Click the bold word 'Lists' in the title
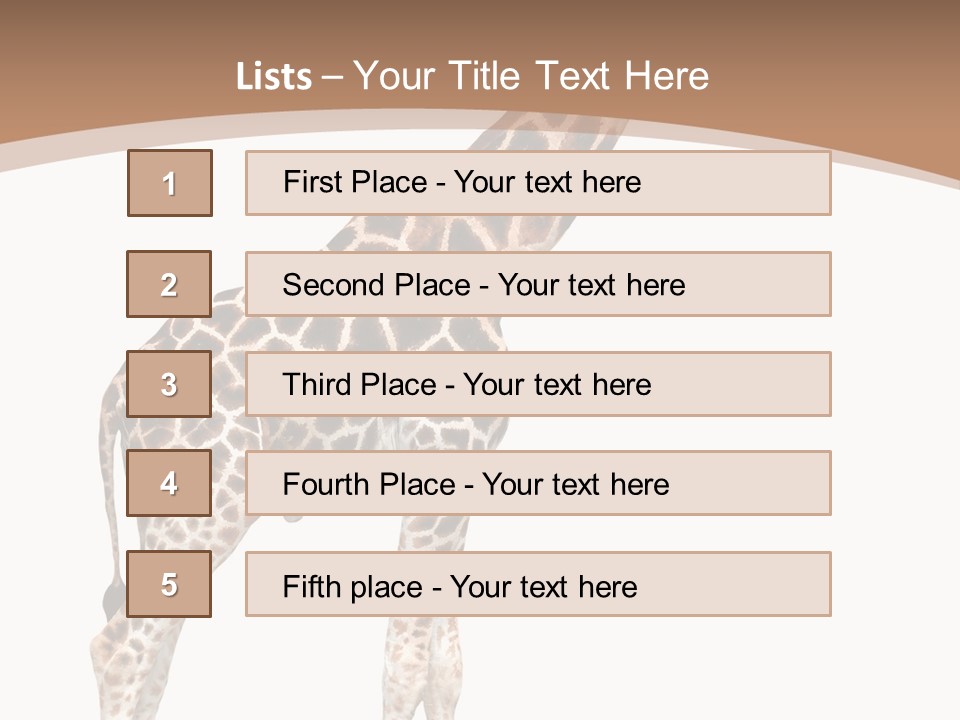The width and height of the screenshot is (960, 720). point(274,77)
